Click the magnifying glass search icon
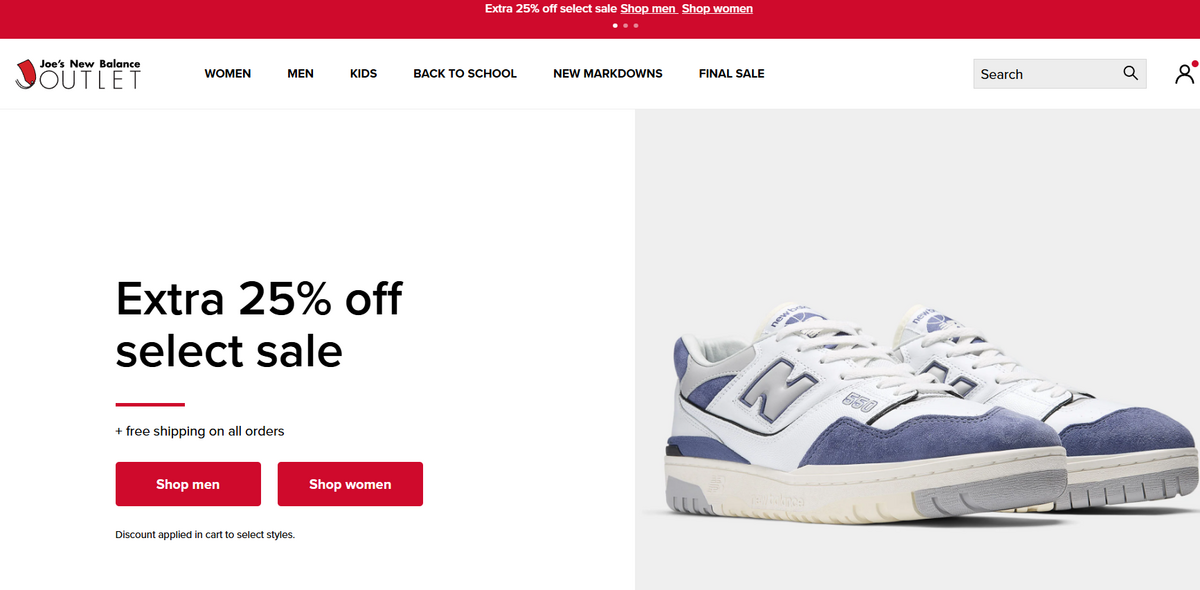1200x590 pixels. coord(1130,73)
